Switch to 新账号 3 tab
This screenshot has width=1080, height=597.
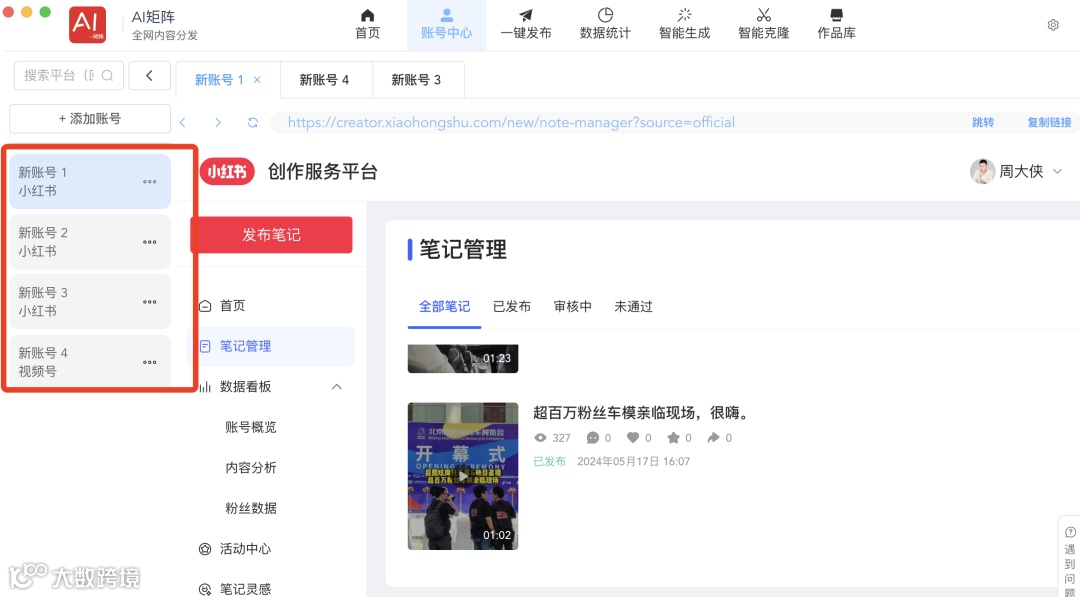[x=418, y=80]
